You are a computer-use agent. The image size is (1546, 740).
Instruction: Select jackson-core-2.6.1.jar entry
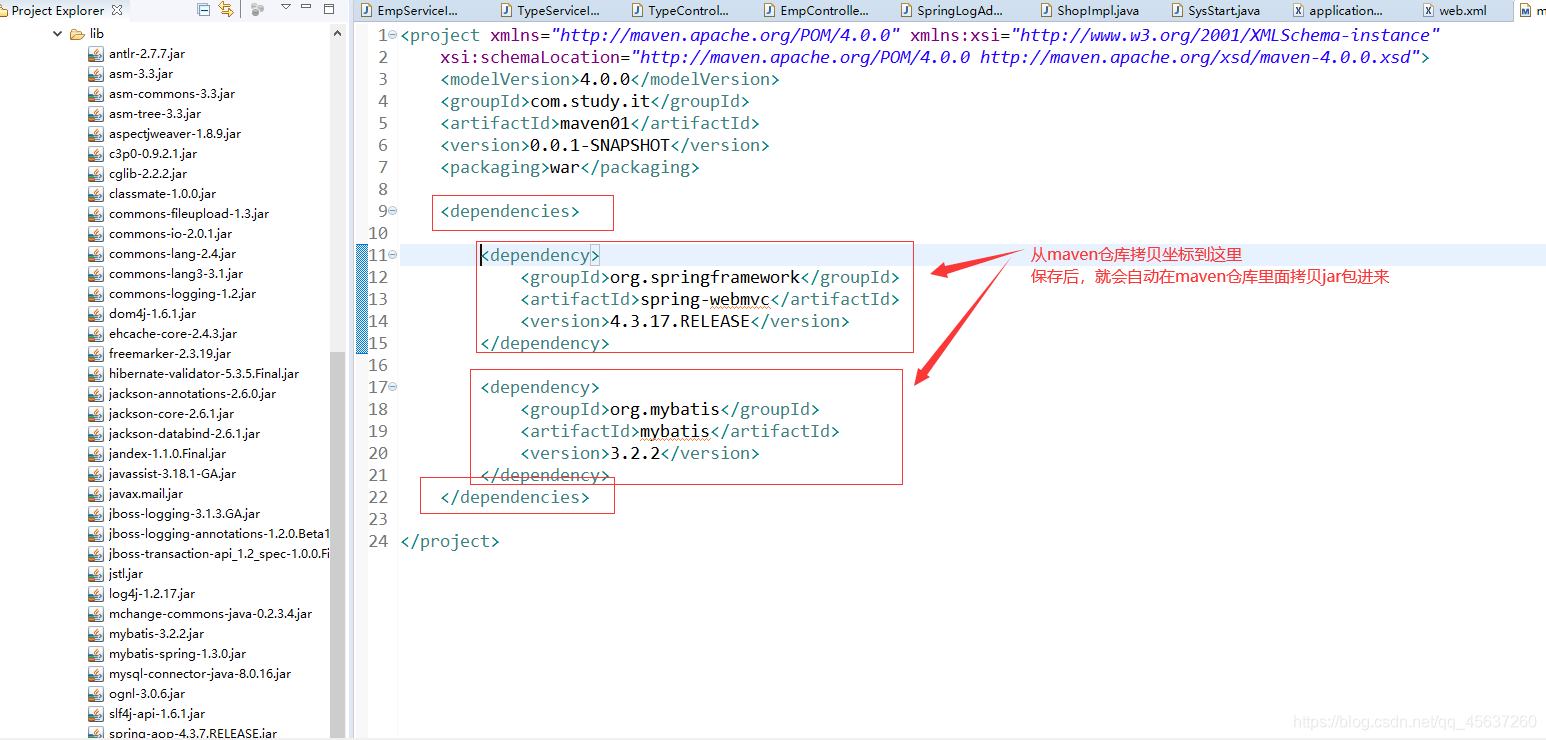172,414
